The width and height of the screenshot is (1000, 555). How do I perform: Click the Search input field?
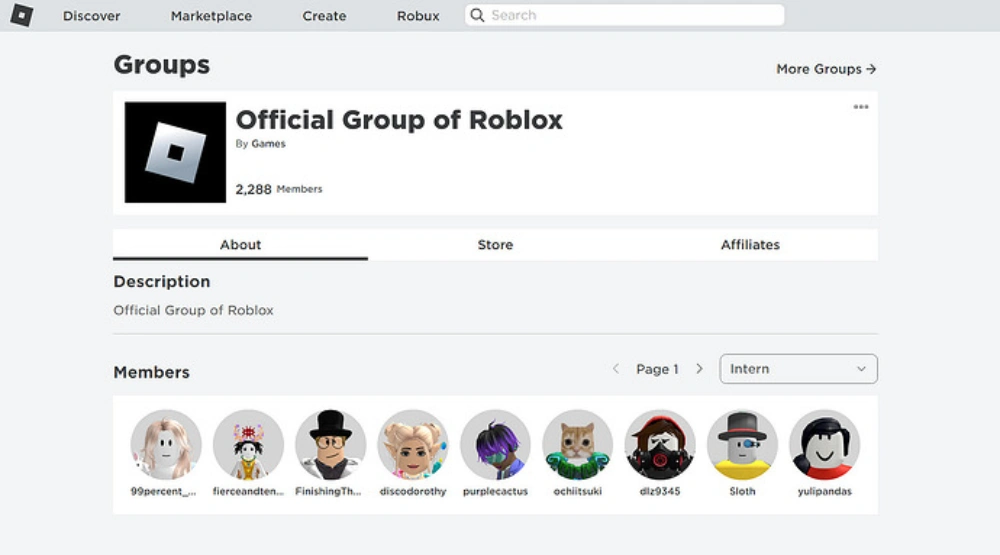coord(624,15)
